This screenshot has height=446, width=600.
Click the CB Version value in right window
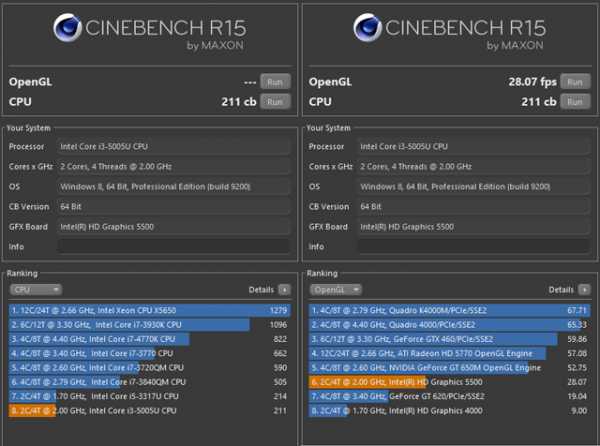point(371,207)
